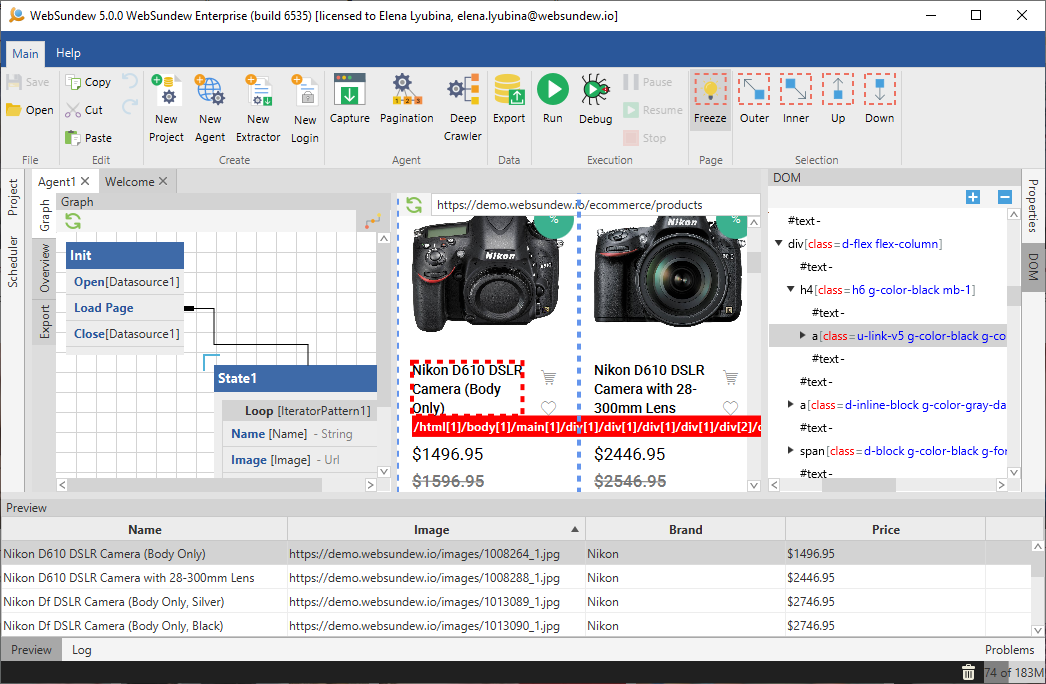Run the agent with Run button
Viewport: 1046px width, 684px height.
pyautogui.click(x=552, y=92)
